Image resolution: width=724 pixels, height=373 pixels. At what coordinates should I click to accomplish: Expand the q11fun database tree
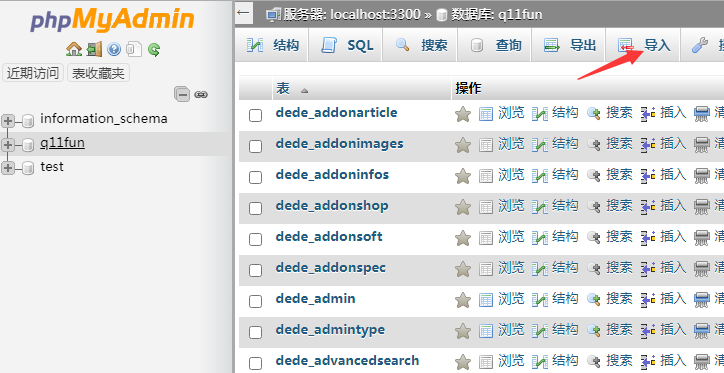pos(7,145)
